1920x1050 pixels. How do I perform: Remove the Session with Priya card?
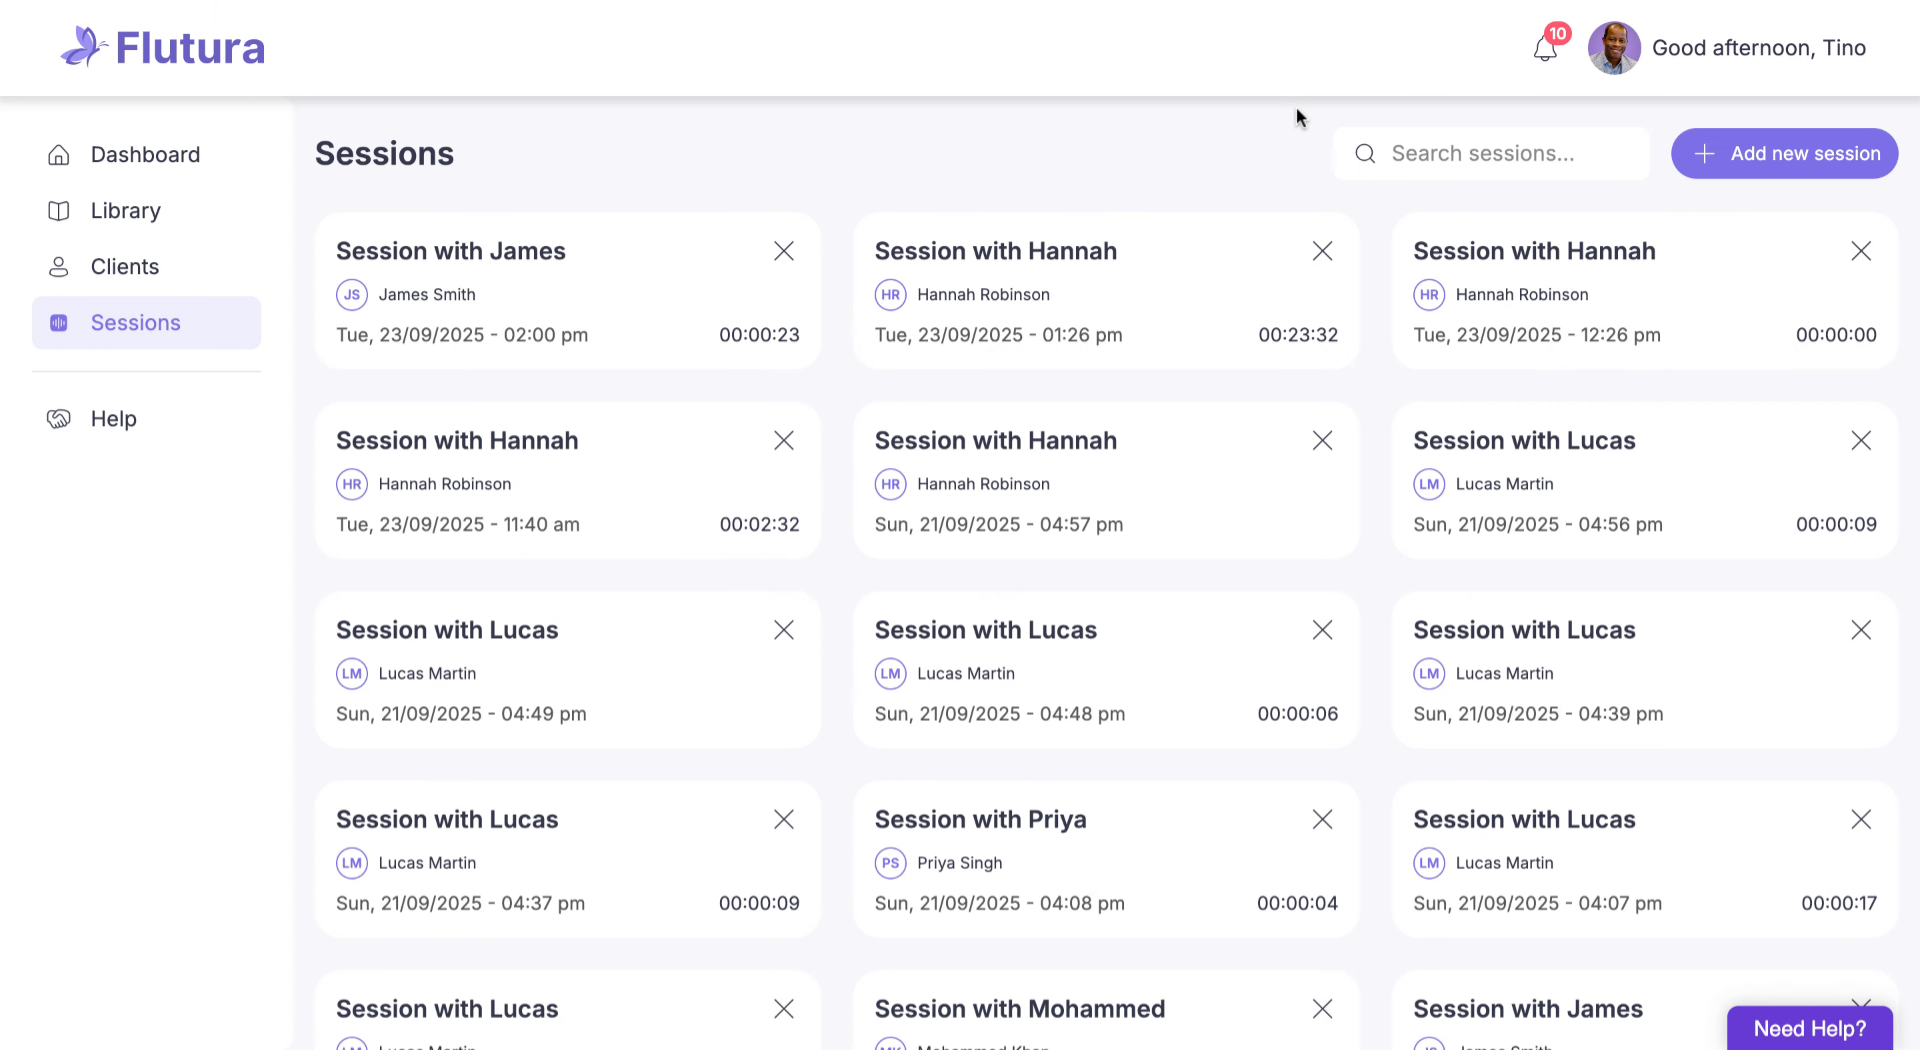pyautogui.click(x=1322, y=820)
